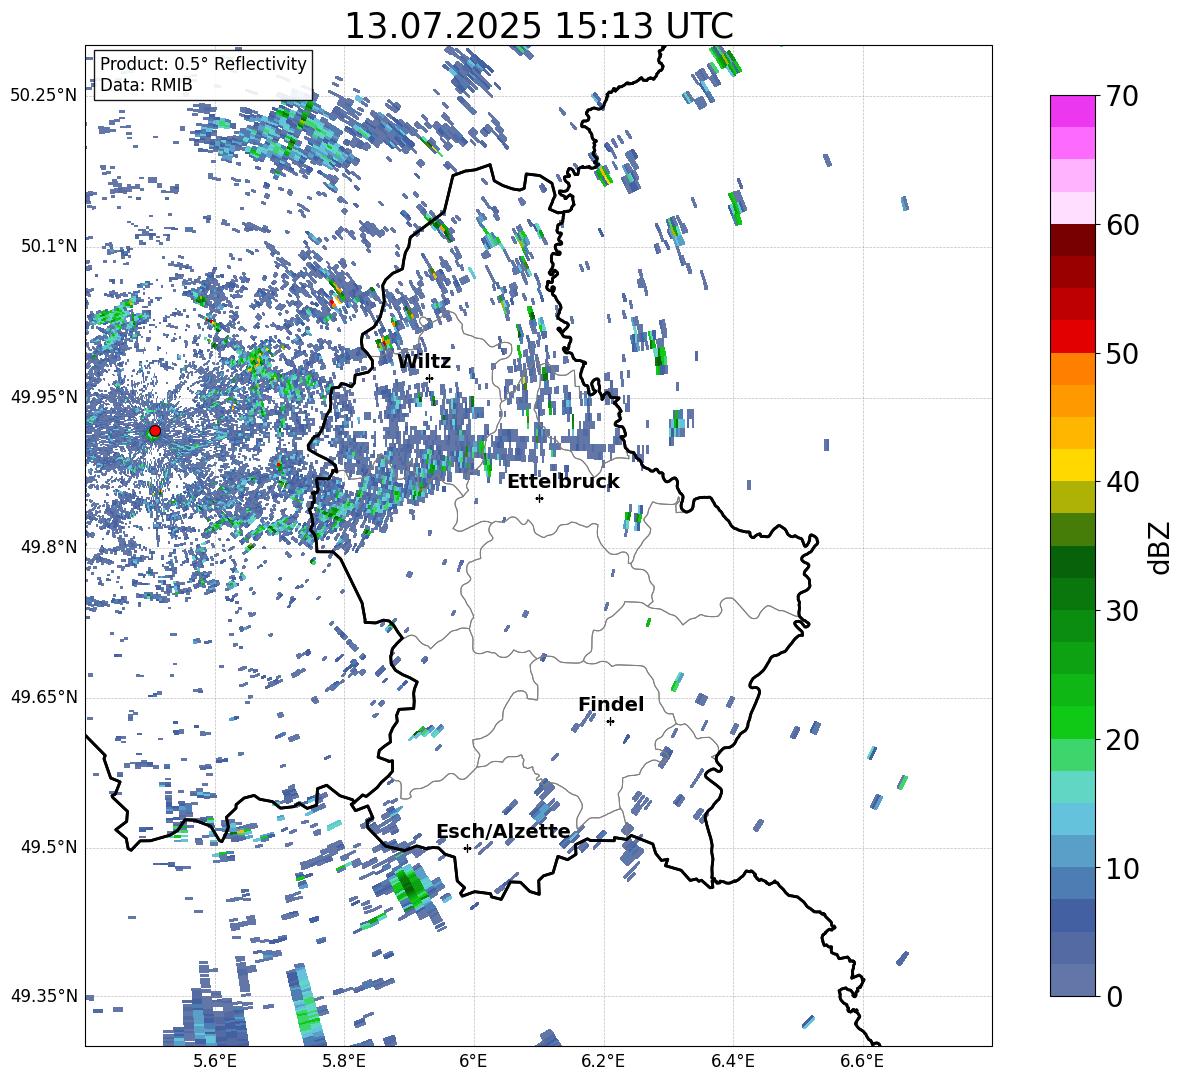
Task: Click the colorbar tick label 60
Action: tap(1122, 225)
